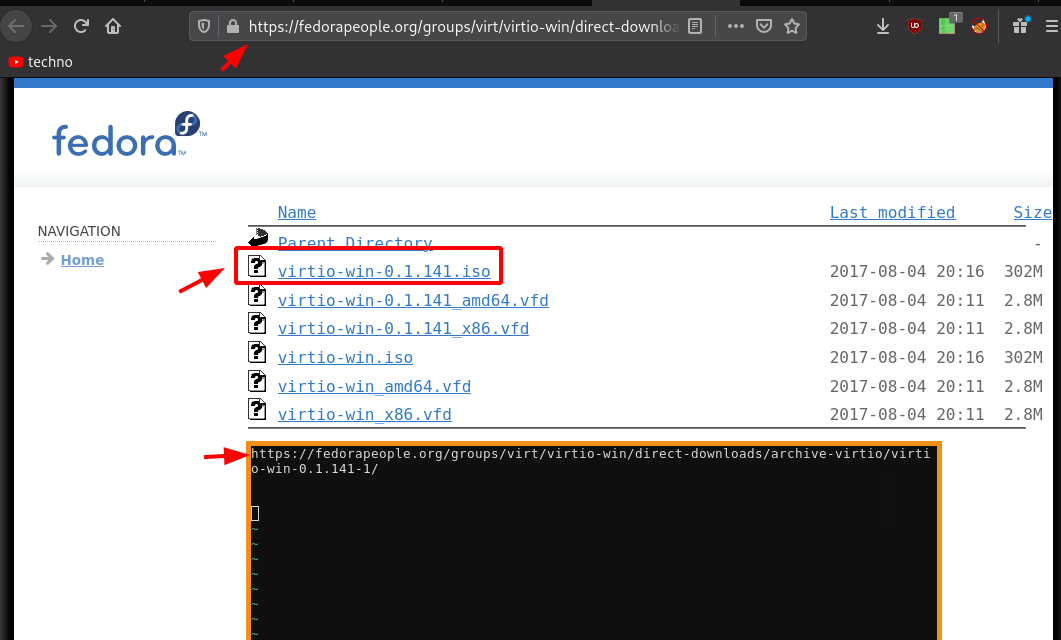Open tracking protection shield in address bar

[204, 26]
